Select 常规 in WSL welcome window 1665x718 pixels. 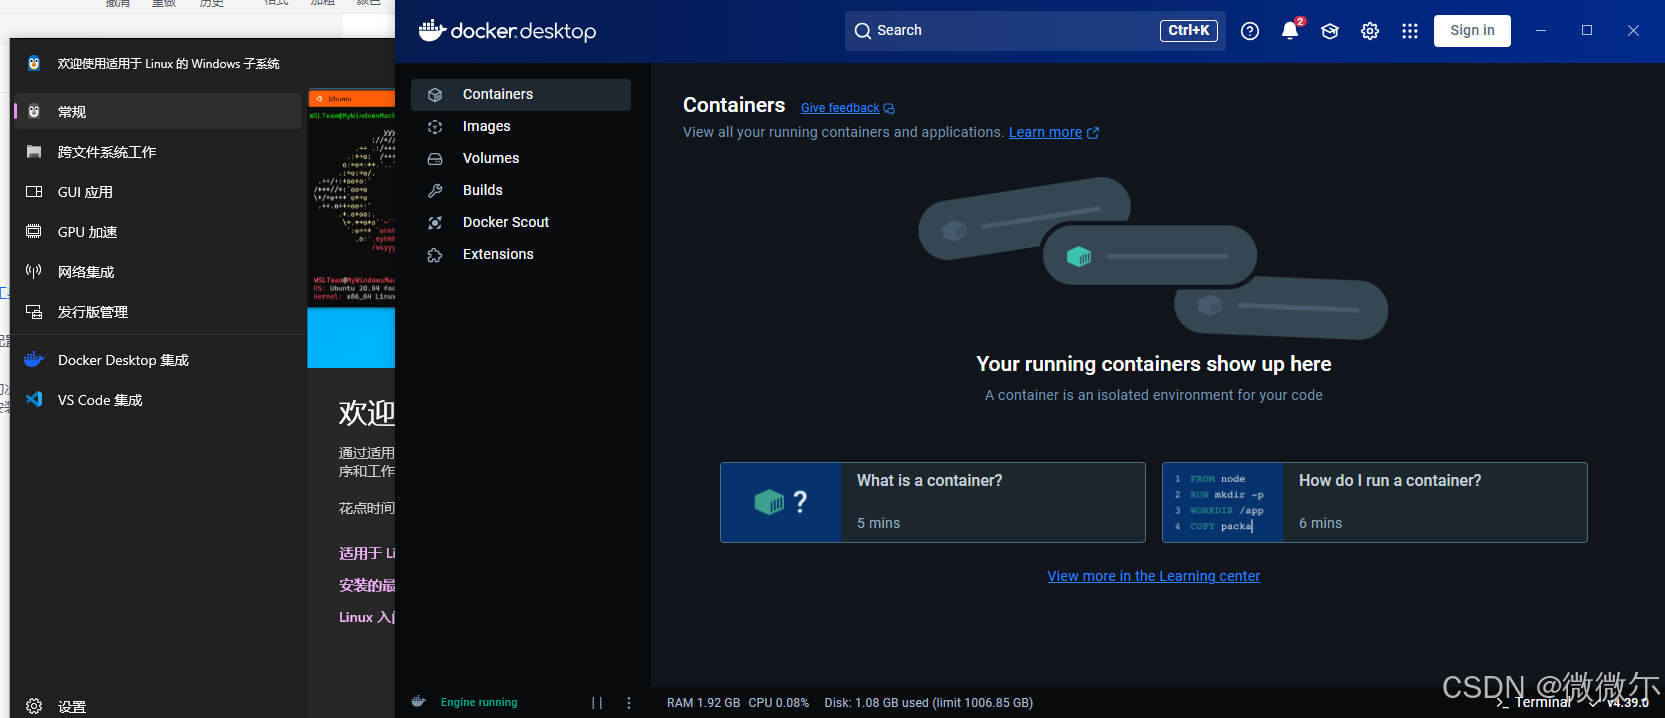pos(157,111)
